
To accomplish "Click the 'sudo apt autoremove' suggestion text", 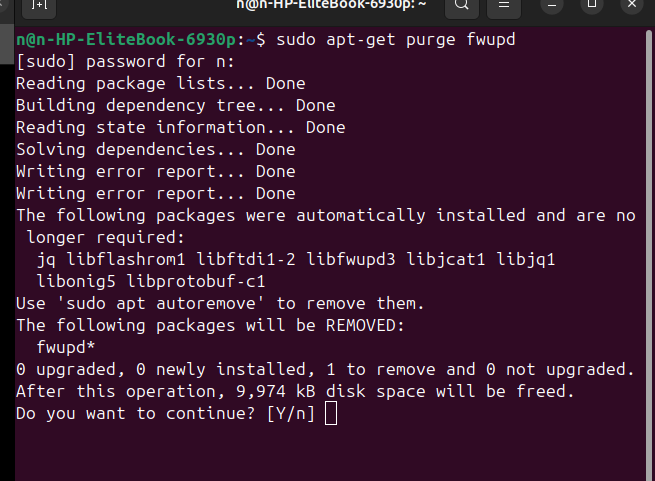I will [x=160, y=303].
